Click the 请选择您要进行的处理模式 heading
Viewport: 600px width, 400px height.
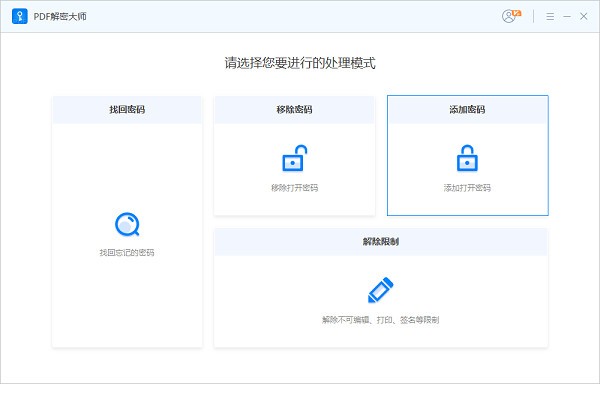pyautogui.click(x=299, y=63)
